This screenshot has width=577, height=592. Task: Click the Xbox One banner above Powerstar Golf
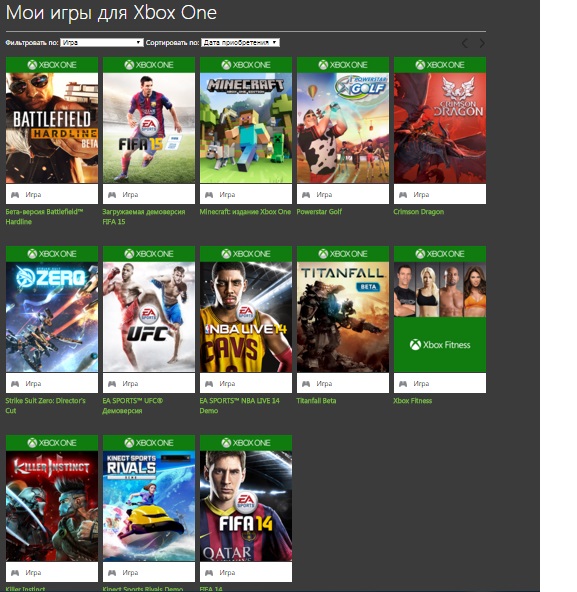(x=343, y=65)
